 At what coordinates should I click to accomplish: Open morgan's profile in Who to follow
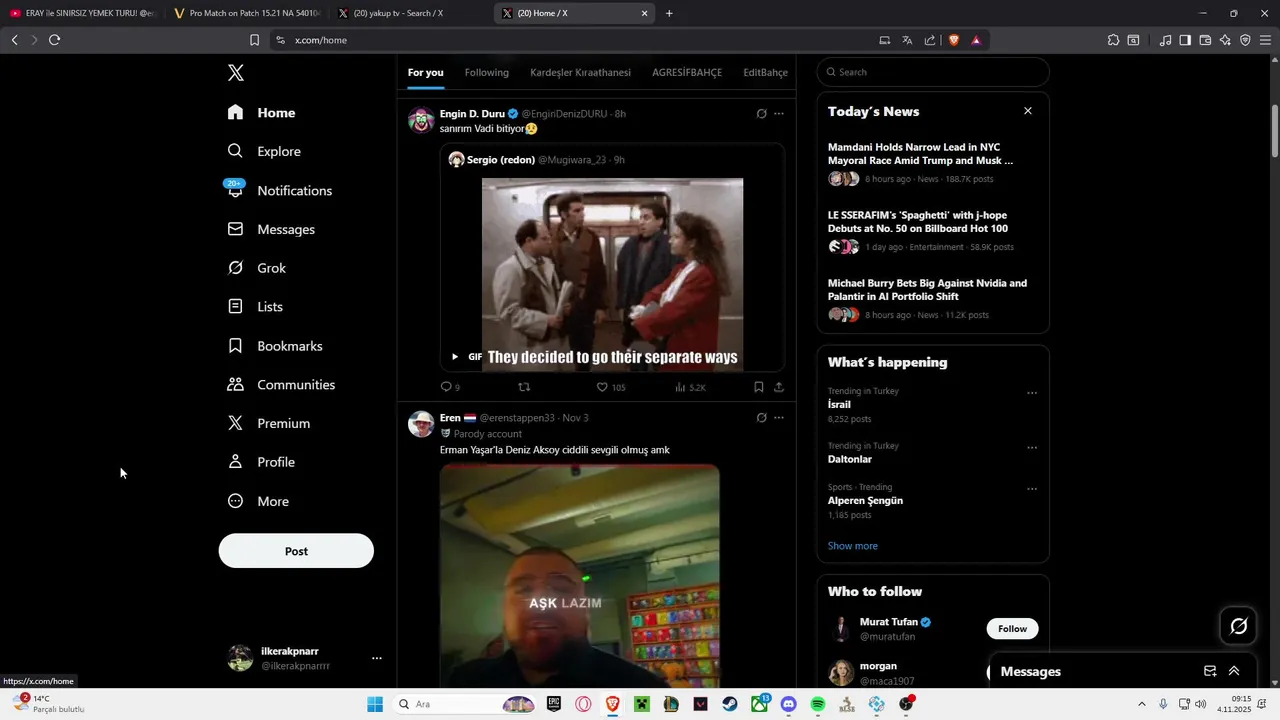[878, 666]
